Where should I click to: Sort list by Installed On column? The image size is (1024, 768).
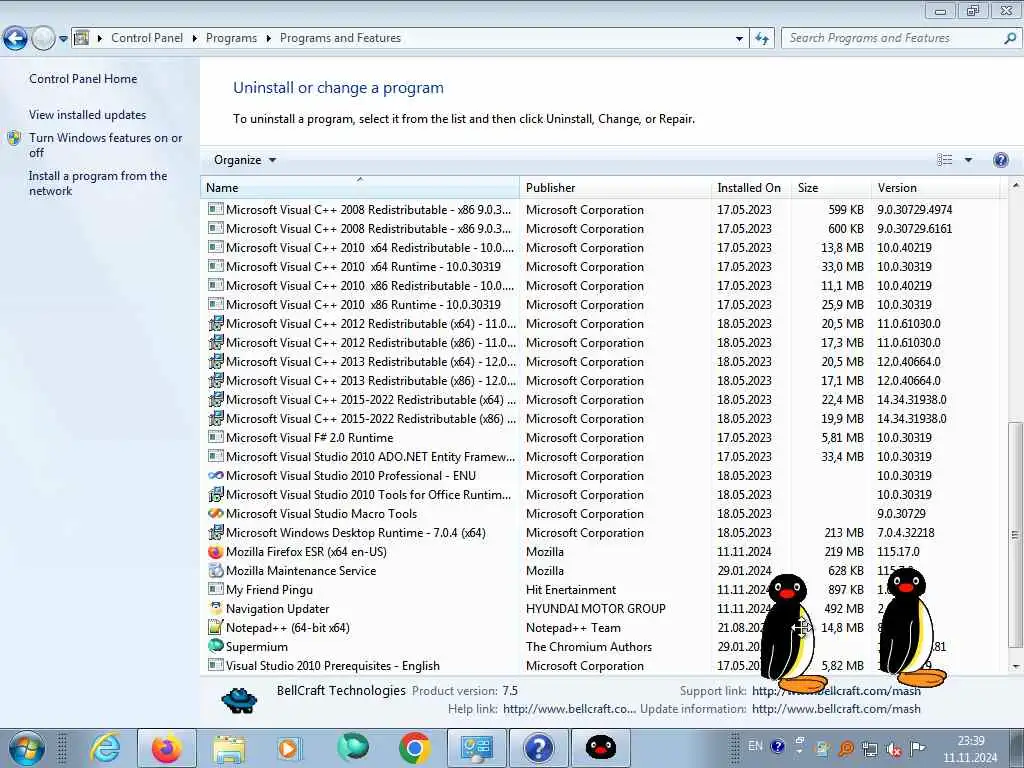coord(751,187)
